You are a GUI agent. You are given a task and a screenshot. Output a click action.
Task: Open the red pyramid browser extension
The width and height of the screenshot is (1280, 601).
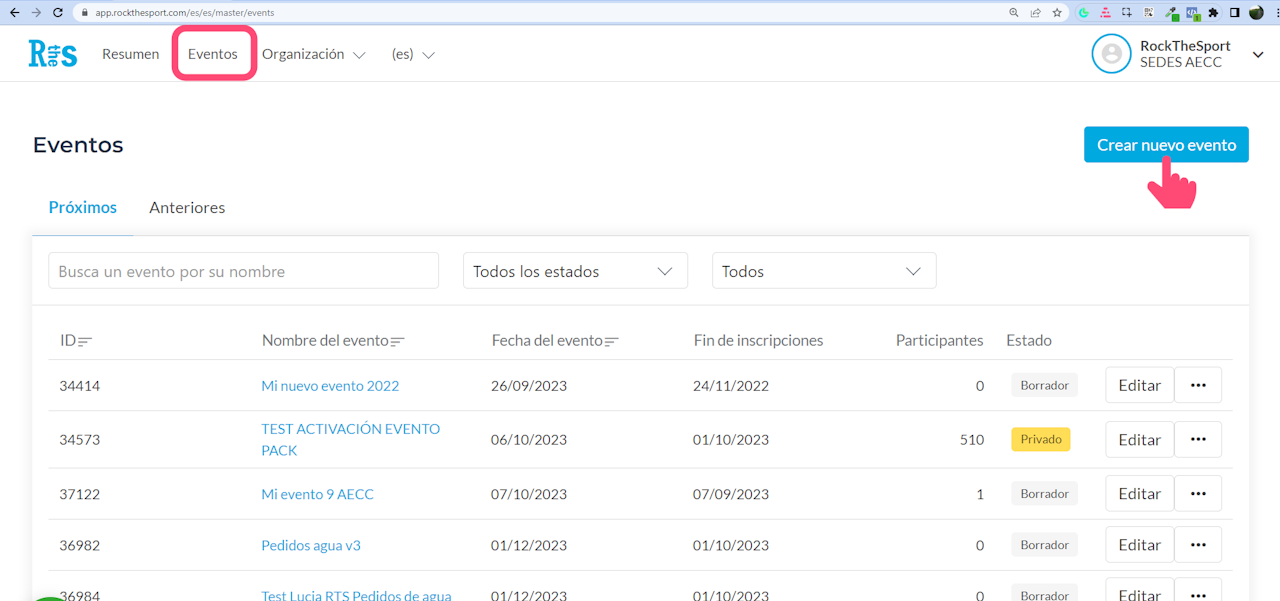(x=1105, y=13)
